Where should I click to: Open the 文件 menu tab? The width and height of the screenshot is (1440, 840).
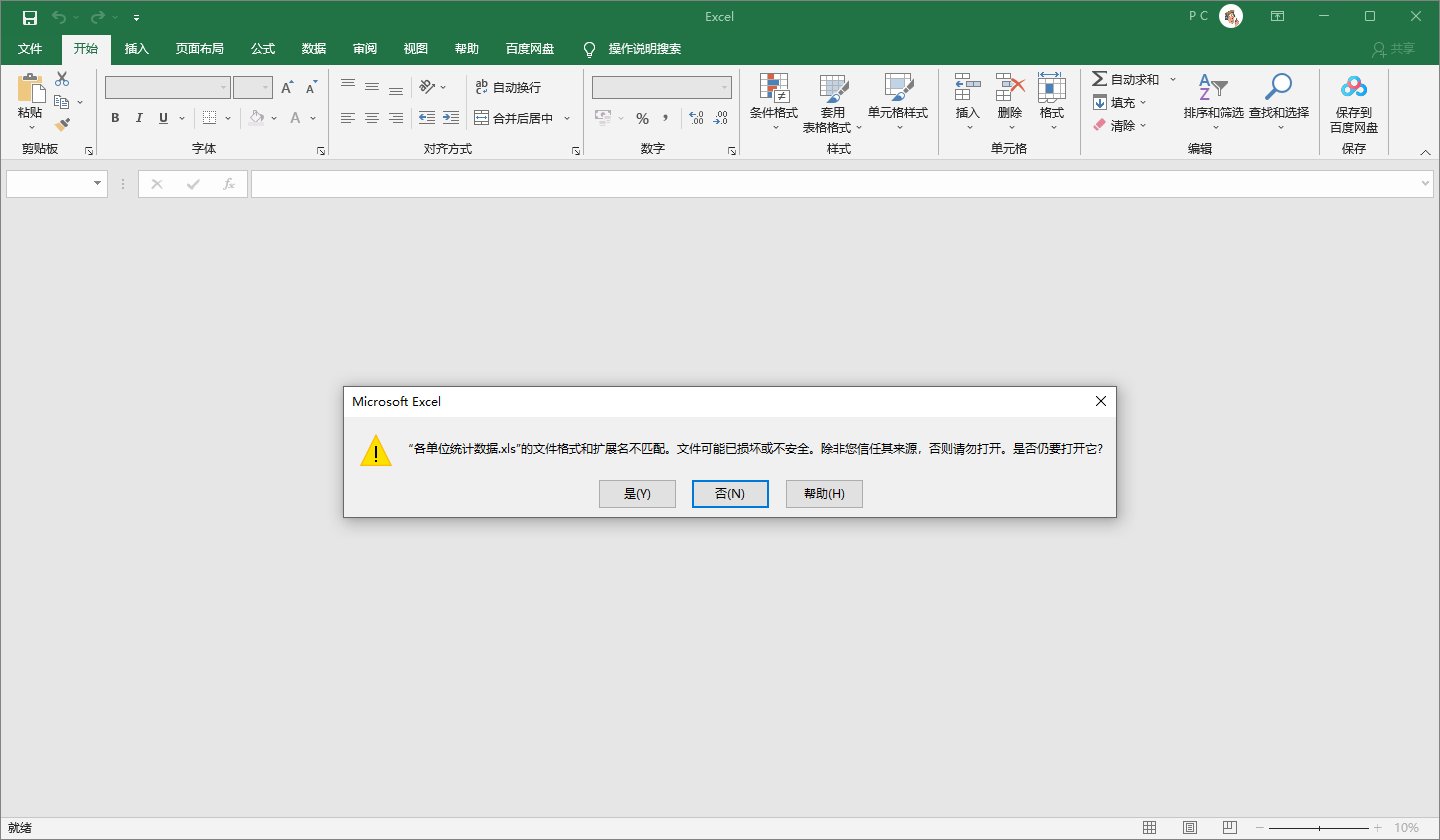click(x=30, y=49)
